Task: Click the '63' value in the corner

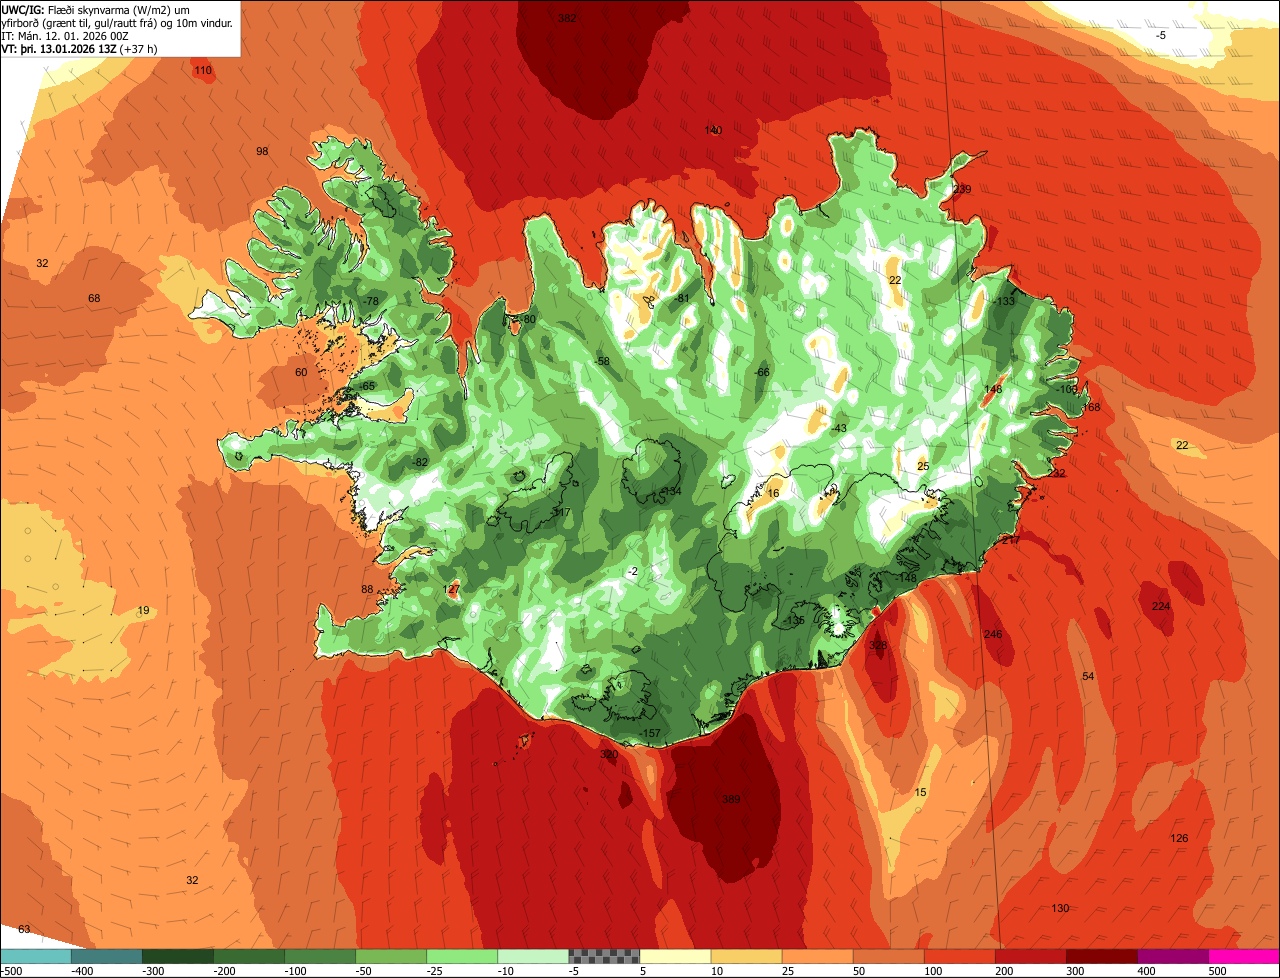Action: tap(24, 929)
